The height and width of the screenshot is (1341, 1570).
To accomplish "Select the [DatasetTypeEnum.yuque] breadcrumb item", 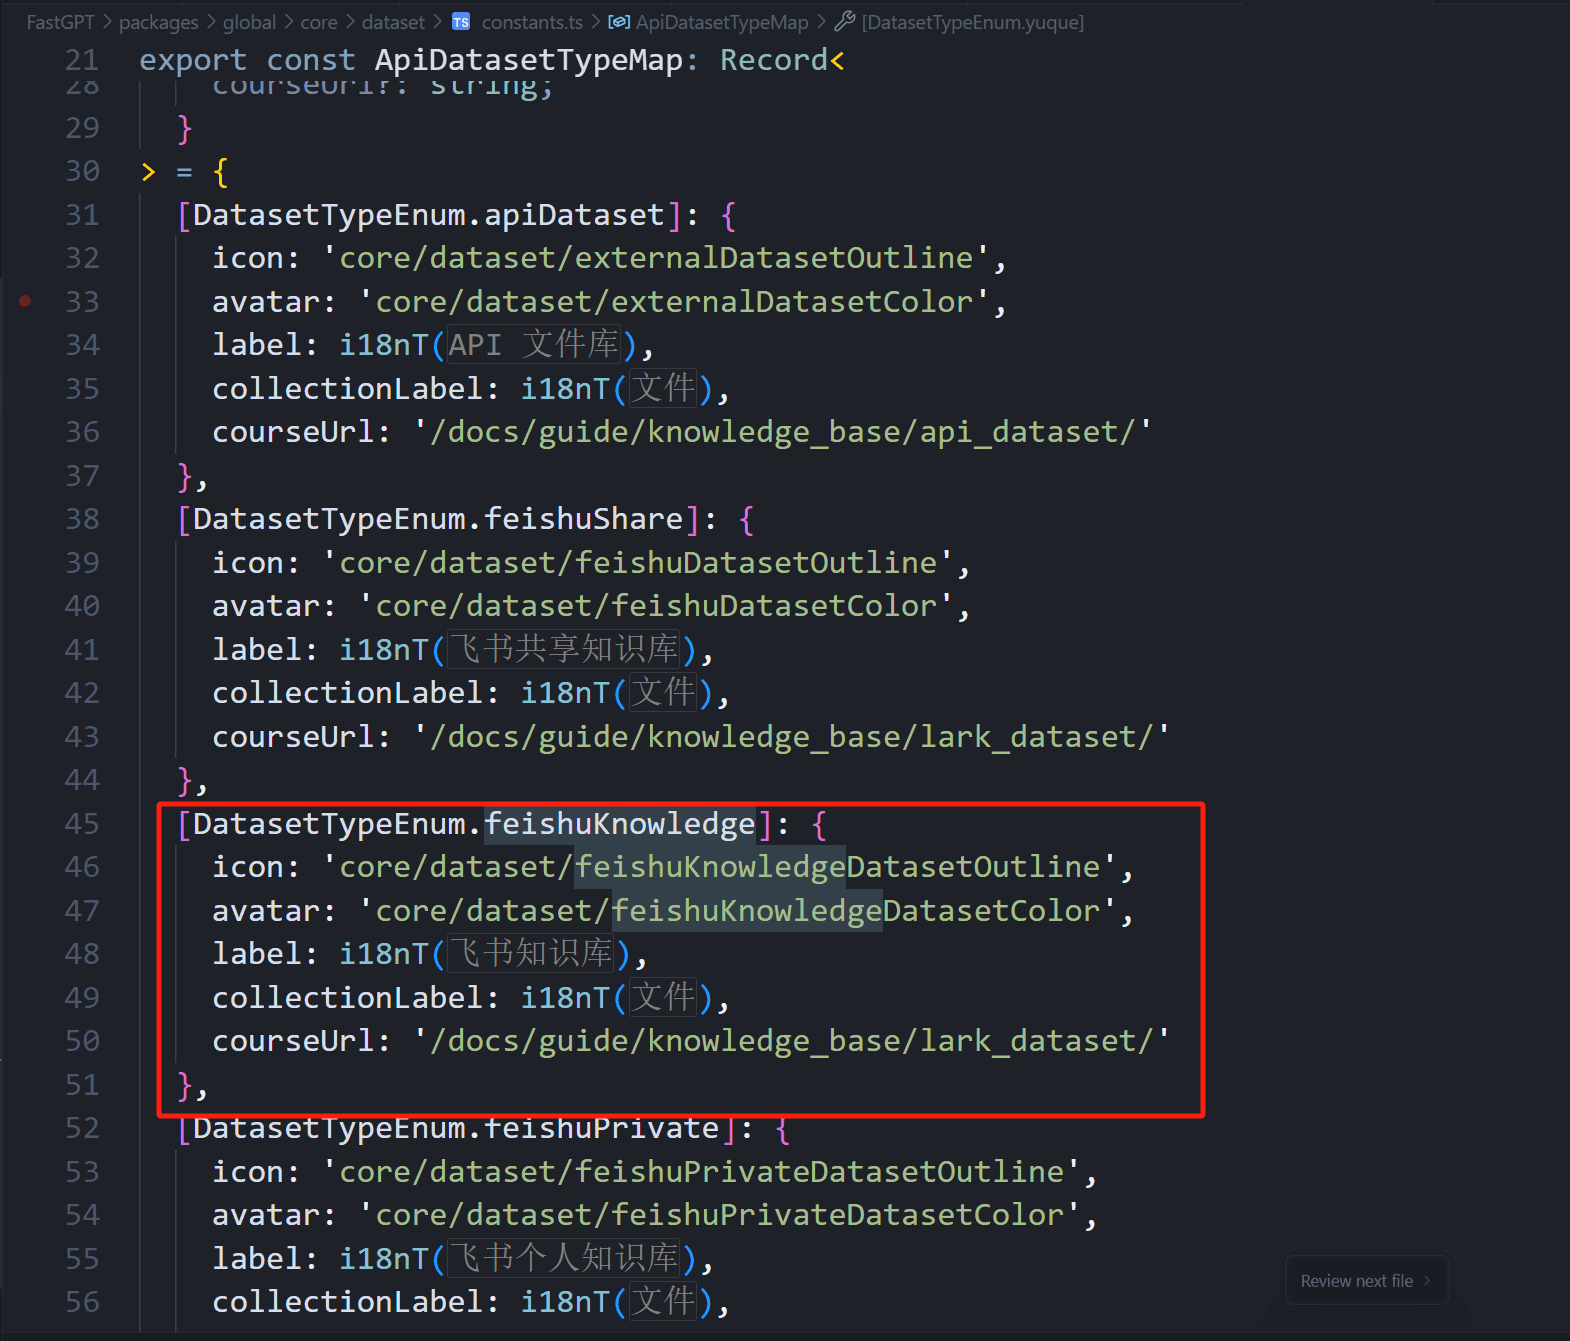I will pos(972,22).
